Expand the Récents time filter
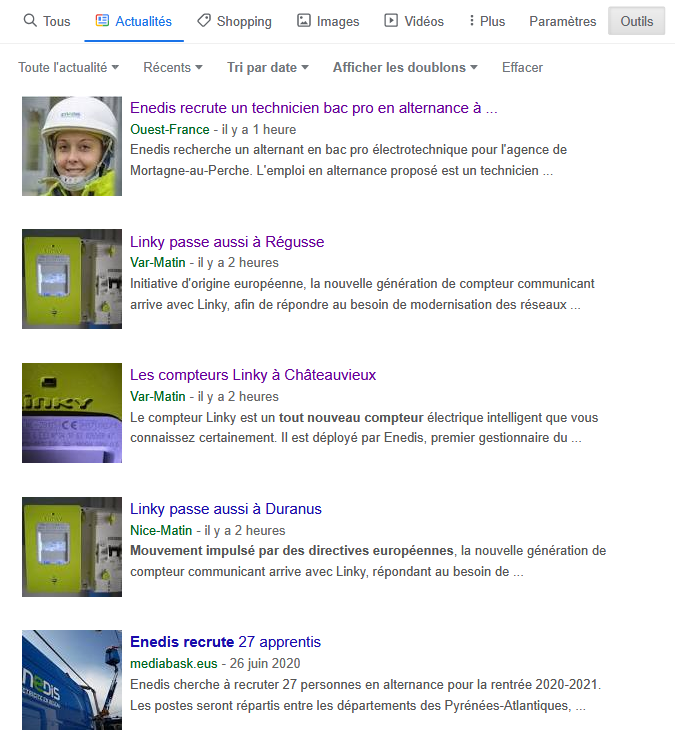Screen dimensions: 675x741 173,68
